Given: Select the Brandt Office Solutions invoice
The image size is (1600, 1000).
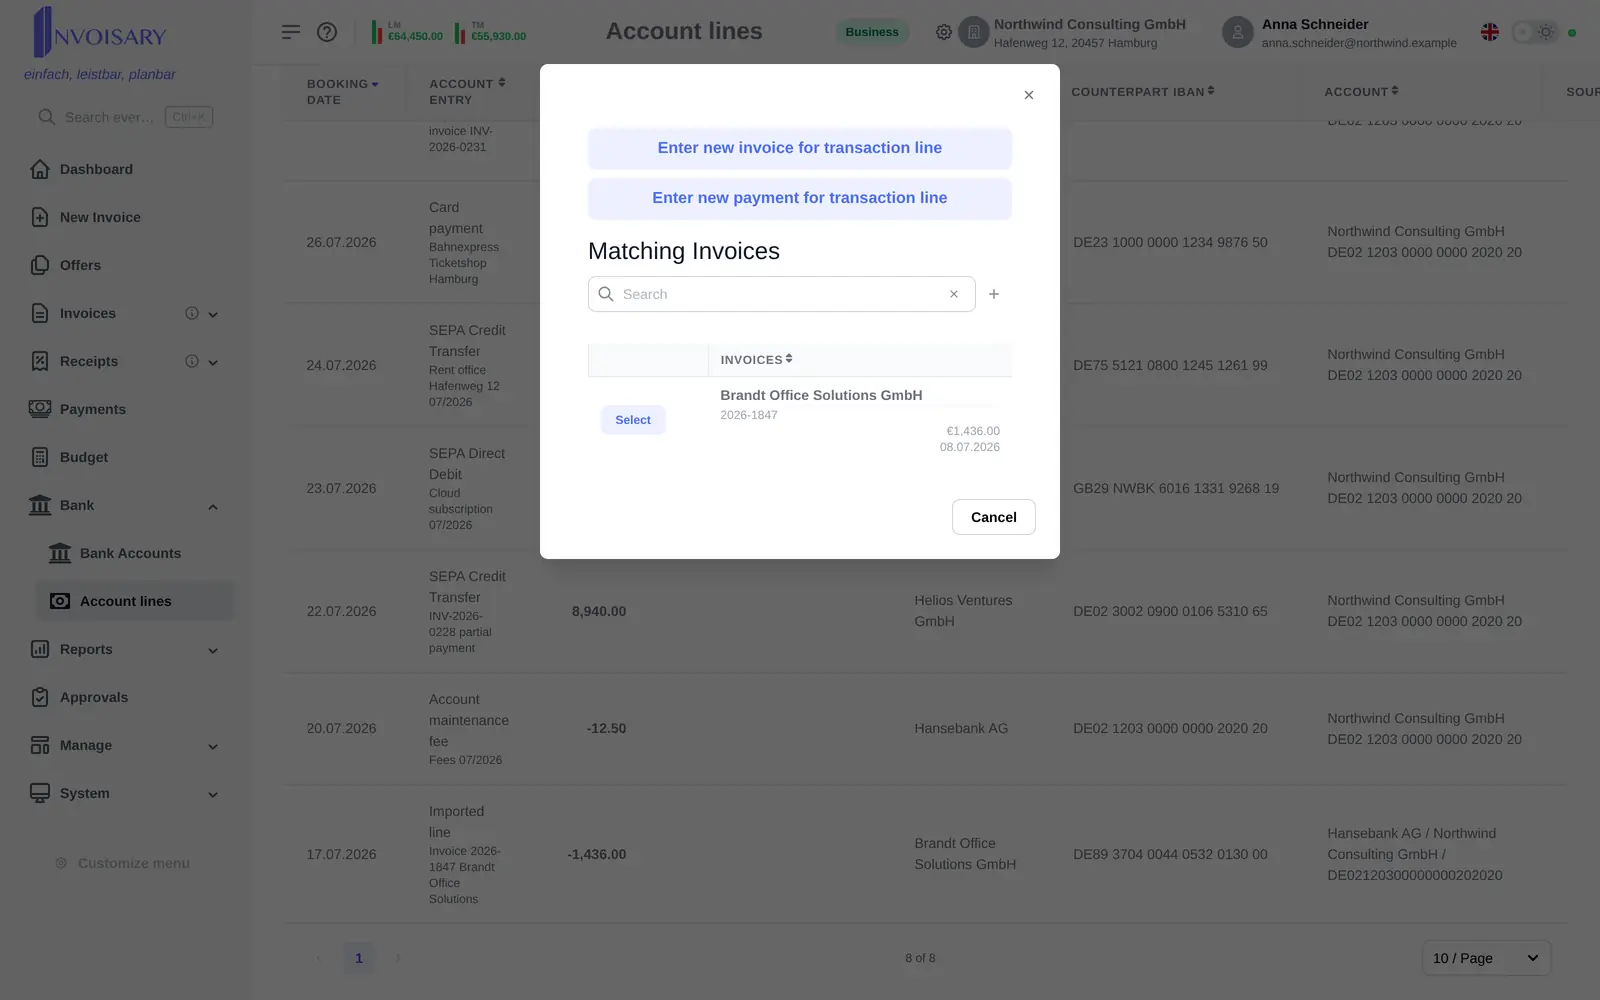Looking at the screenshot, I should point(633,420).
